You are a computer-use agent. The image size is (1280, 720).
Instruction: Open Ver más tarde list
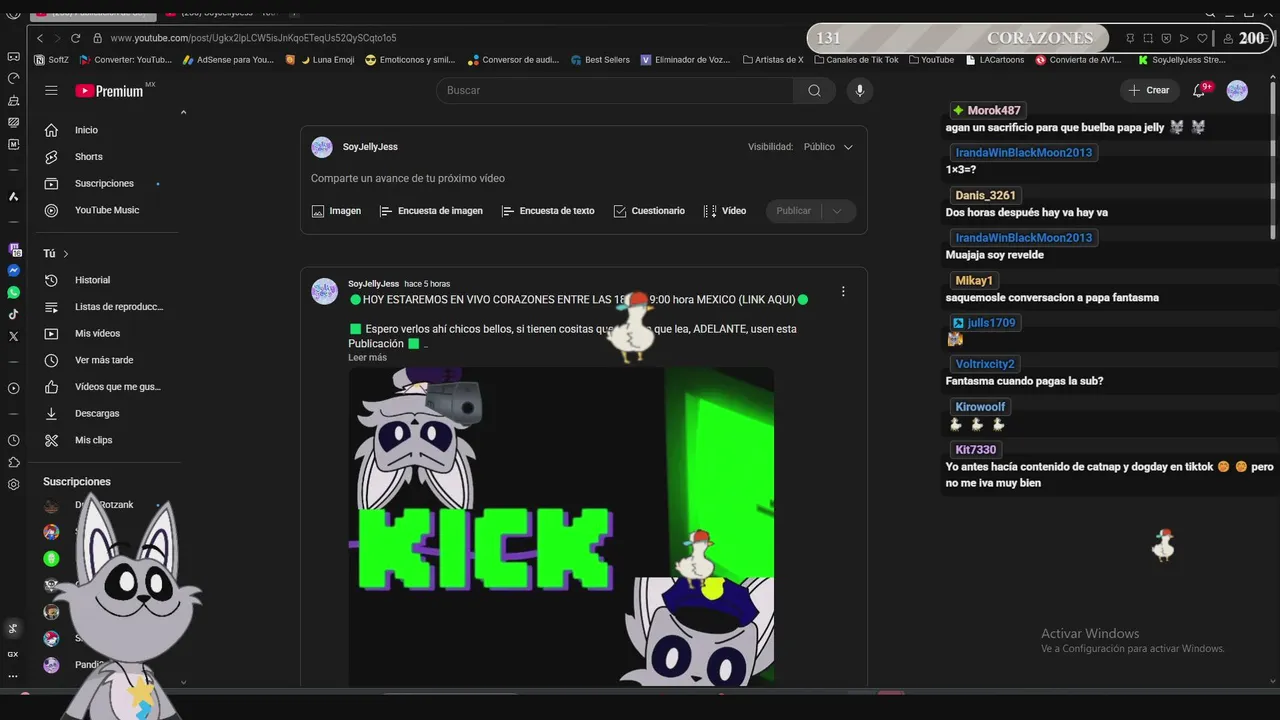point(103,360)
